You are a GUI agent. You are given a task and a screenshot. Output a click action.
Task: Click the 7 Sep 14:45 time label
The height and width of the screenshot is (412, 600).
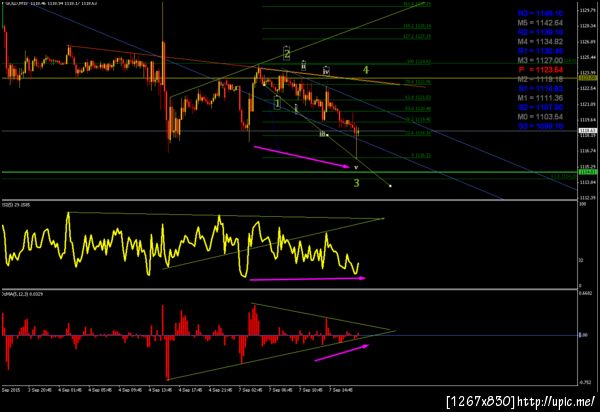click(341, 390)
